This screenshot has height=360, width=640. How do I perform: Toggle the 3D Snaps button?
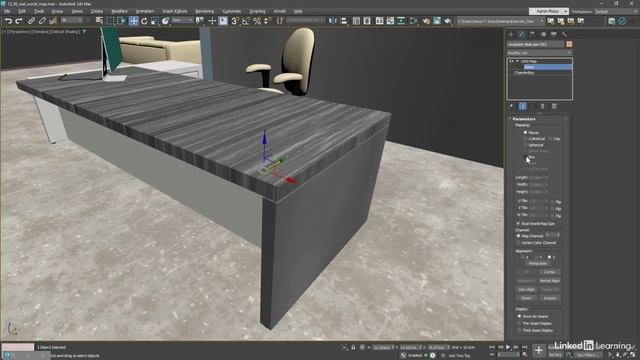(235, 21)
